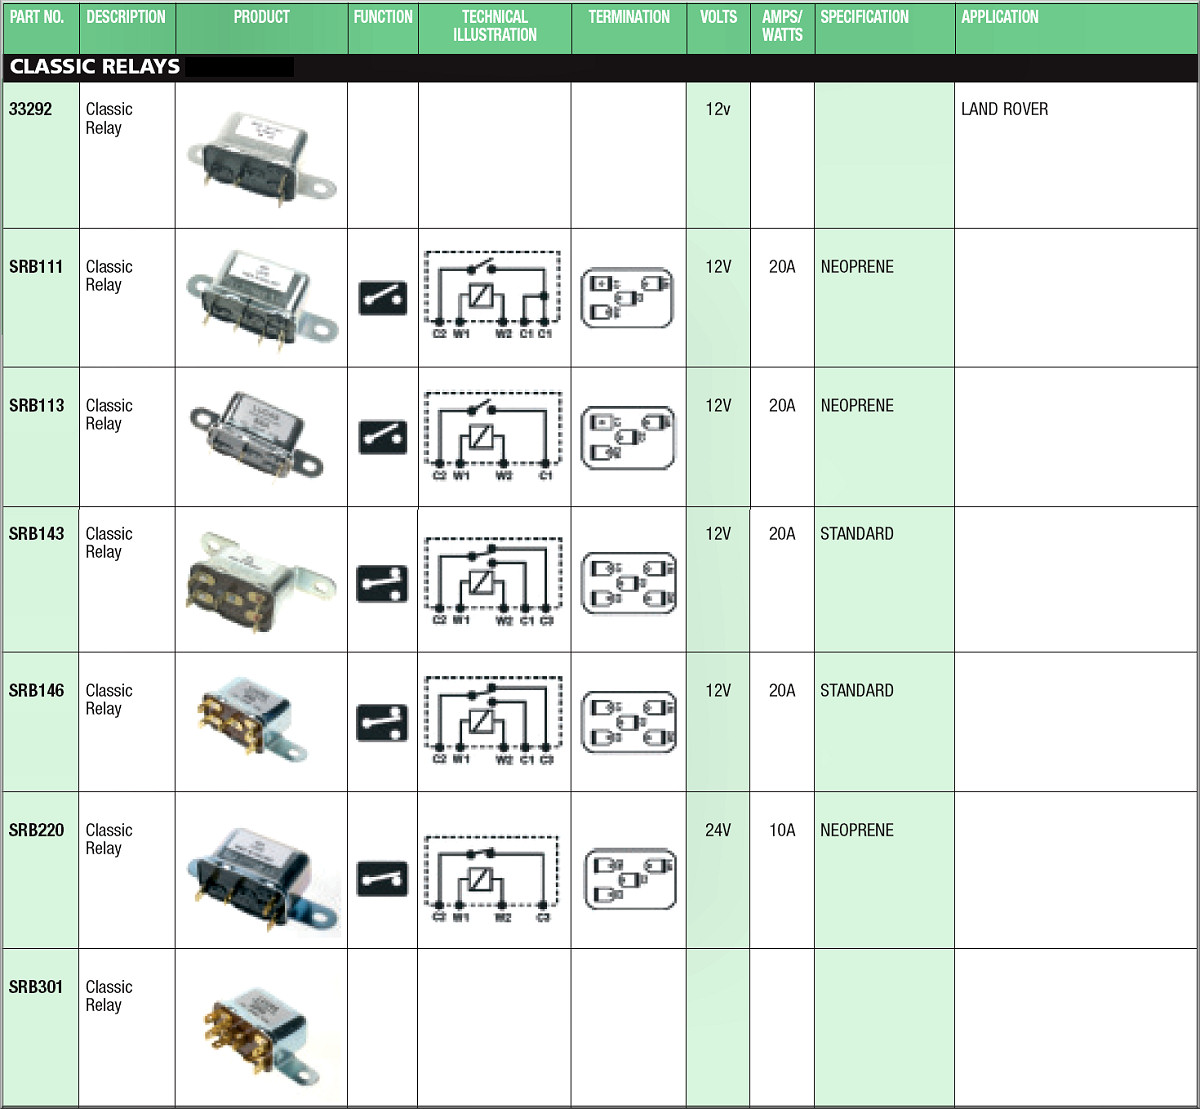
Task: Select the SRB111 termination pin layout icon
Action: point(628,297)
